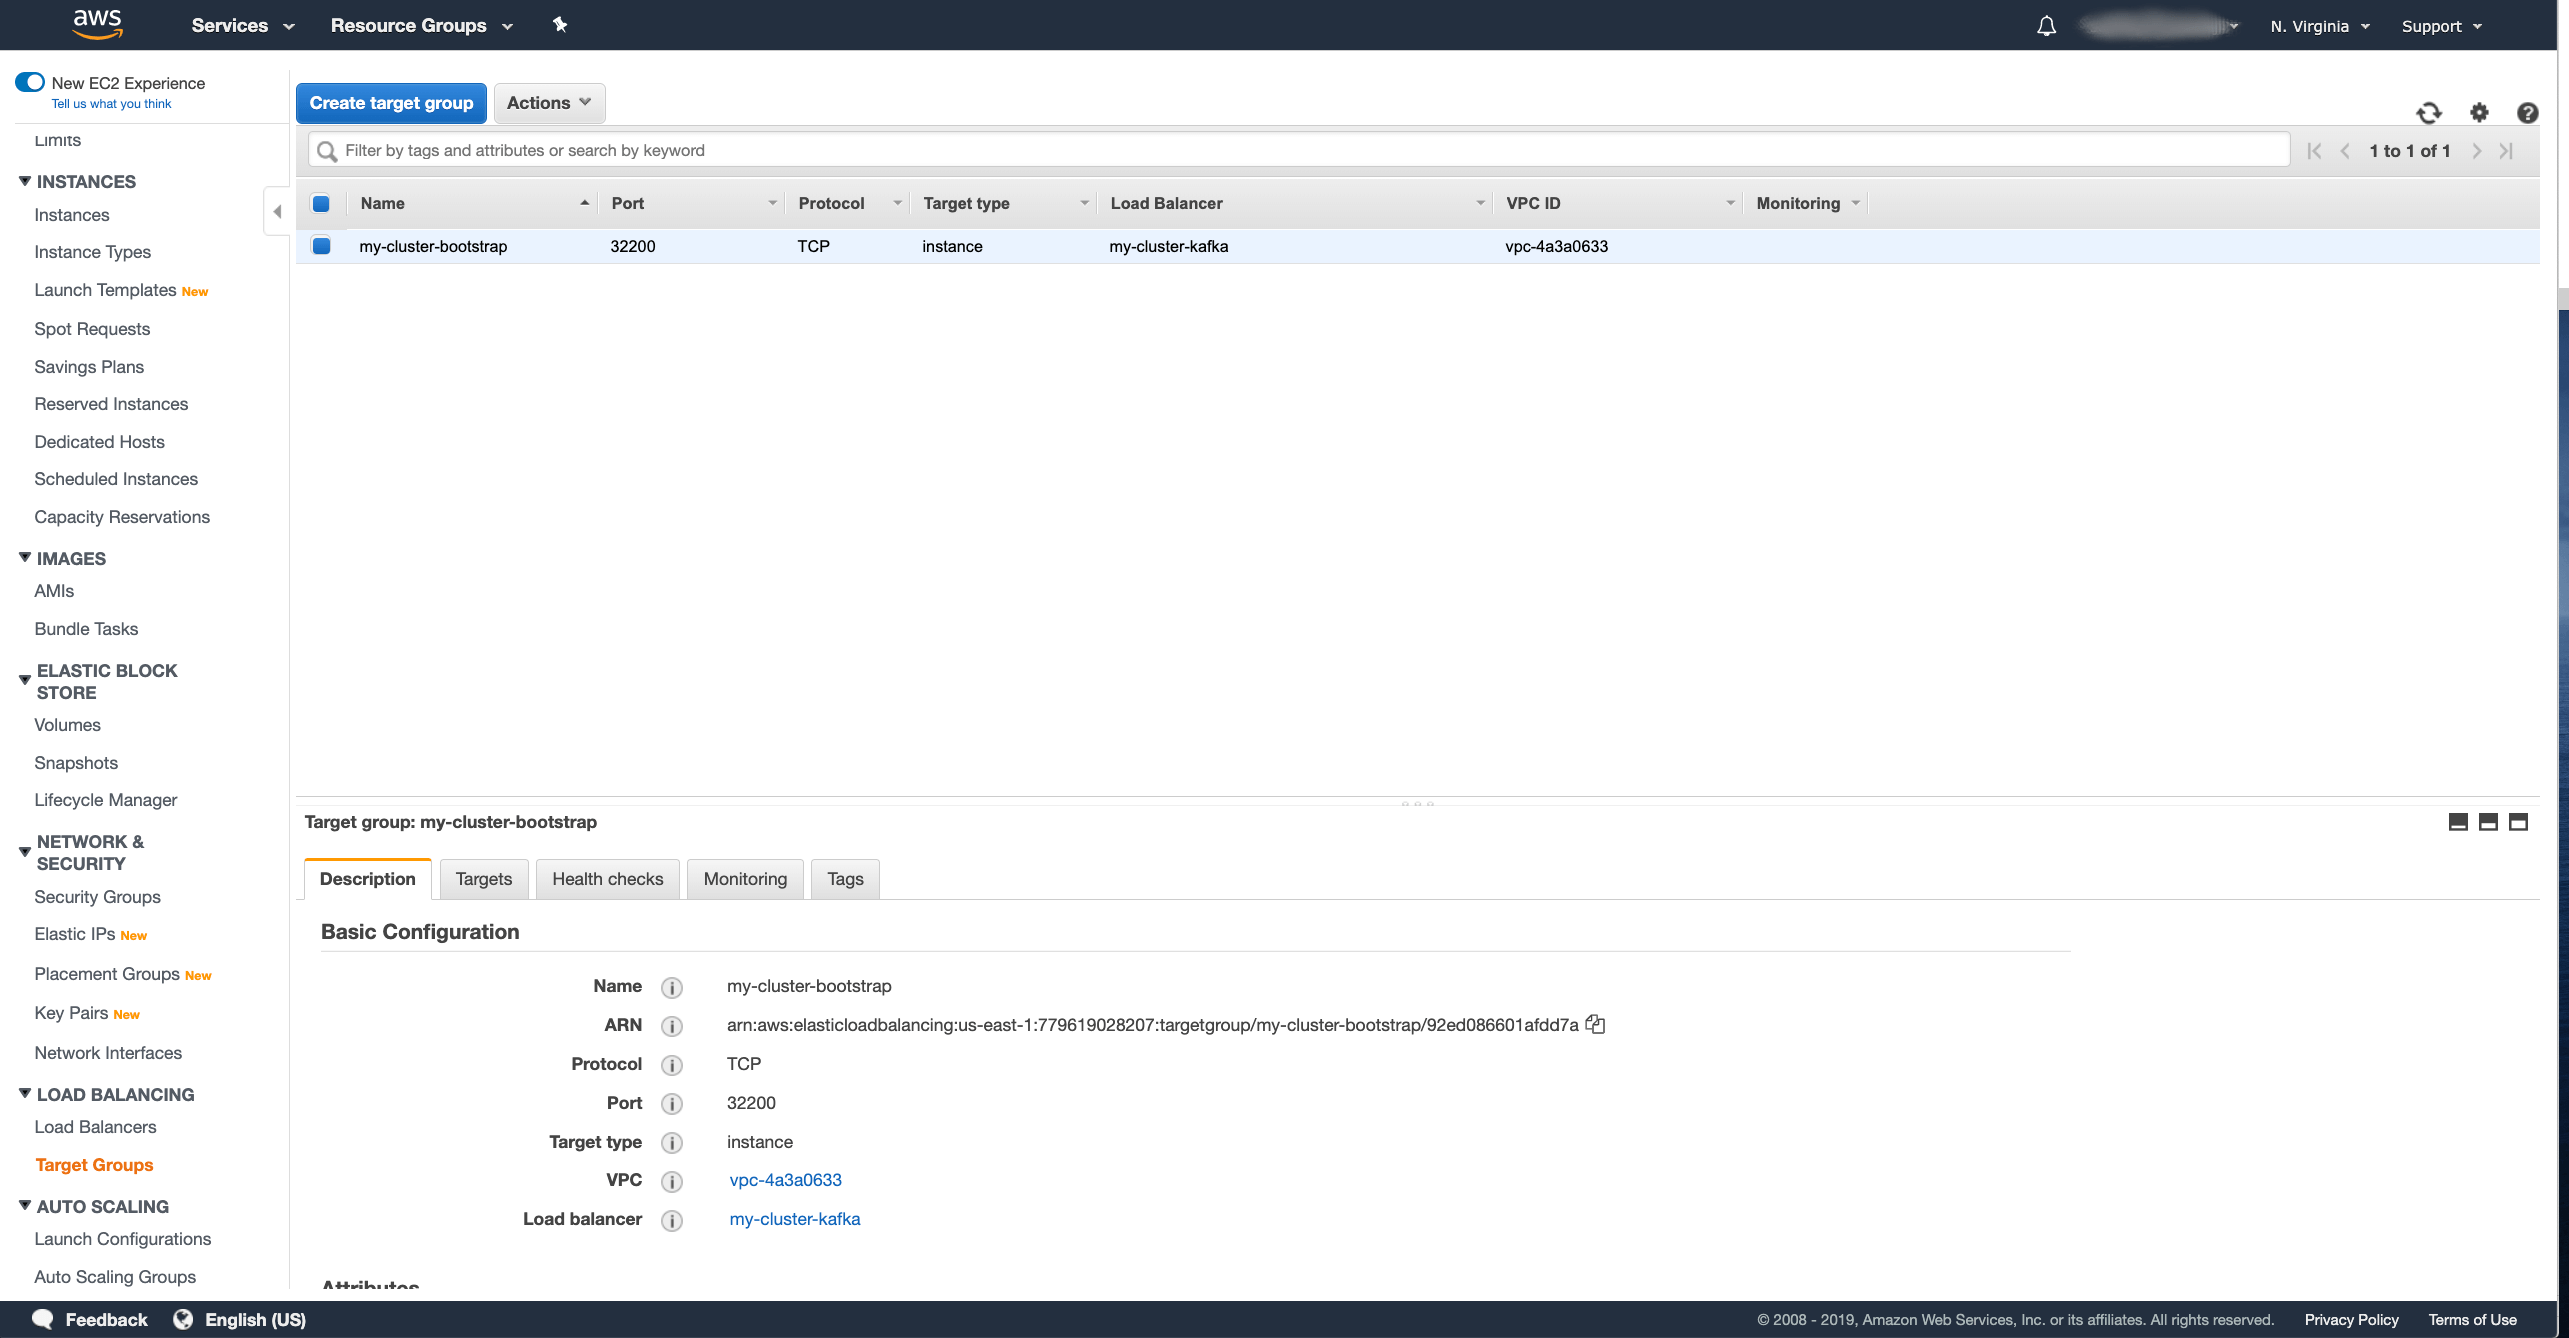Go to first page of results
The image size is (2569, 1338).
pyautogui.click(x=2314, y=151)
